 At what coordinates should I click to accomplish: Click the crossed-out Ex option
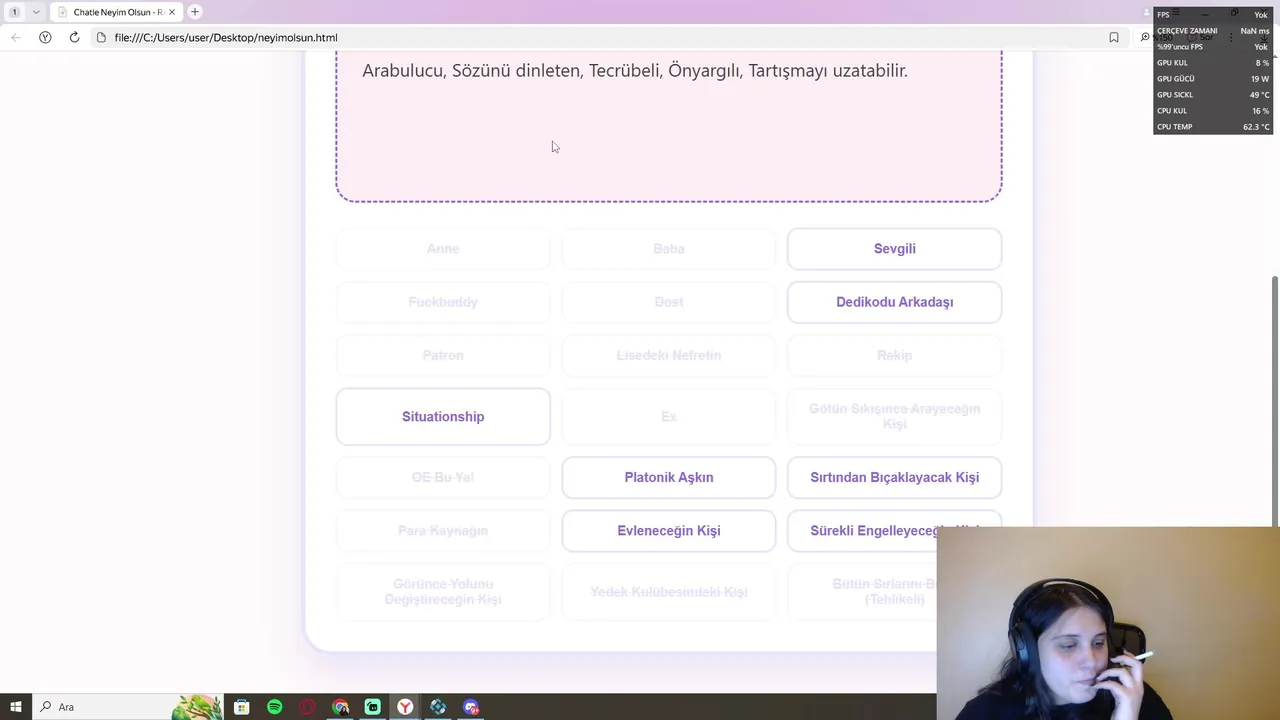tap(669, 417)
